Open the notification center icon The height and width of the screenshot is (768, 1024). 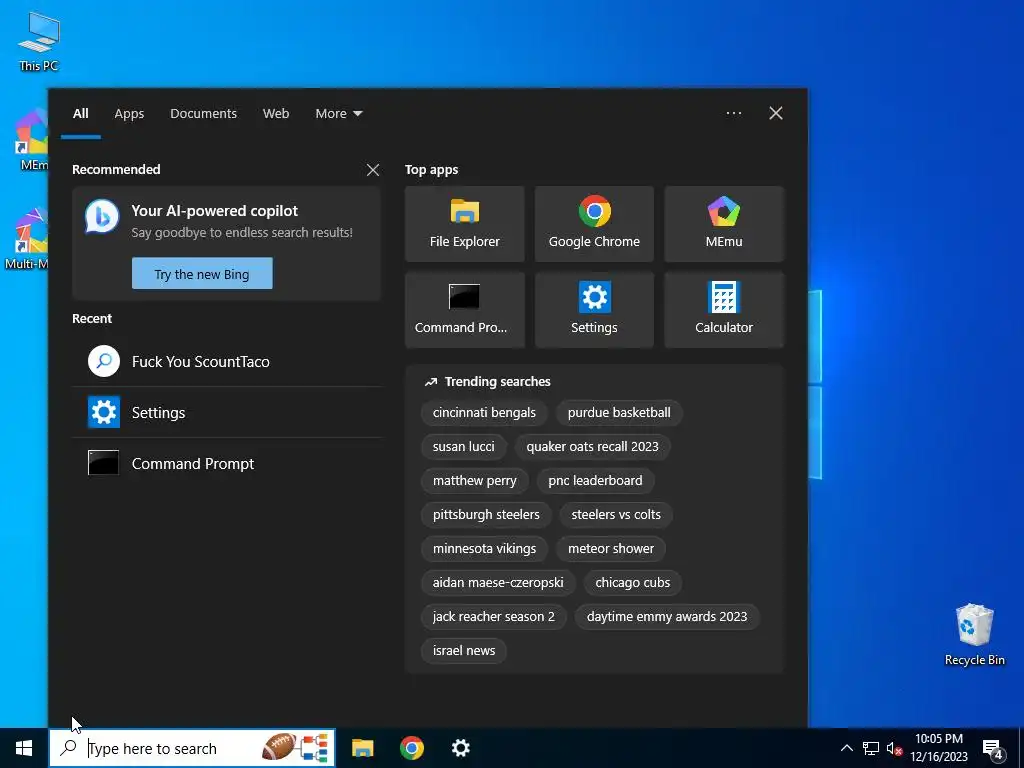[x=993, y=749]
